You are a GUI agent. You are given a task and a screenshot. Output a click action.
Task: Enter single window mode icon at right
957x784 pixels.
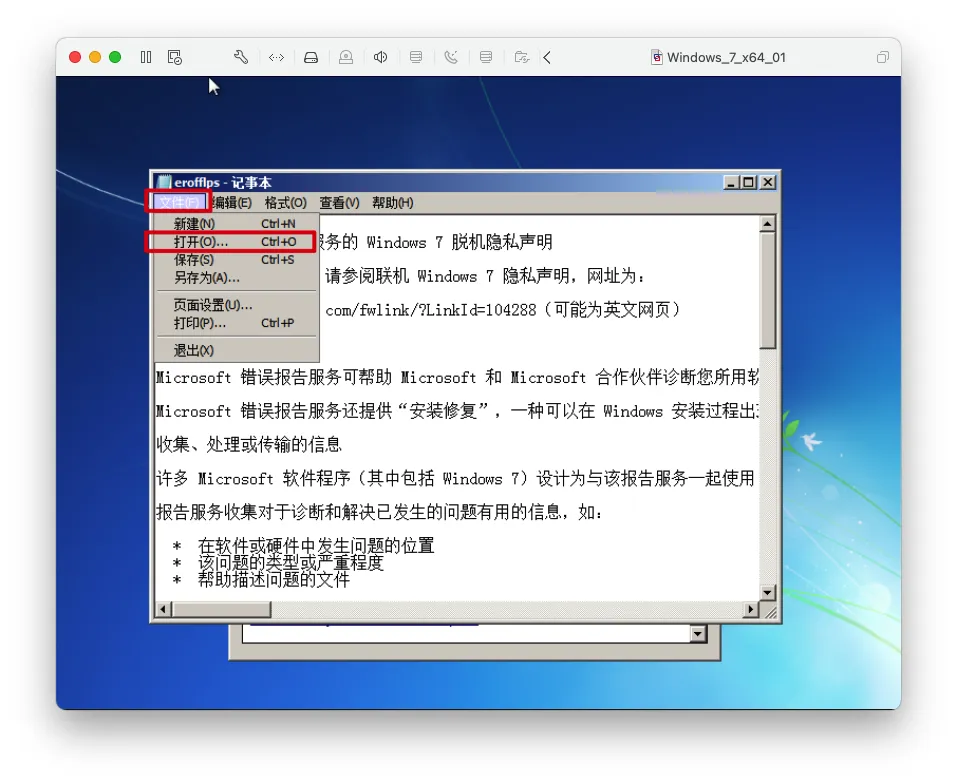883,57
